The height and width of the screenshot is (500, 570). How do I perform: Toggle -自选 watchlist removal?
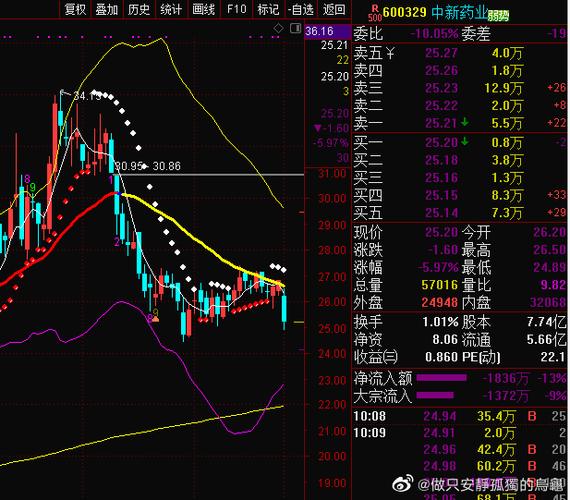point(301,9)
